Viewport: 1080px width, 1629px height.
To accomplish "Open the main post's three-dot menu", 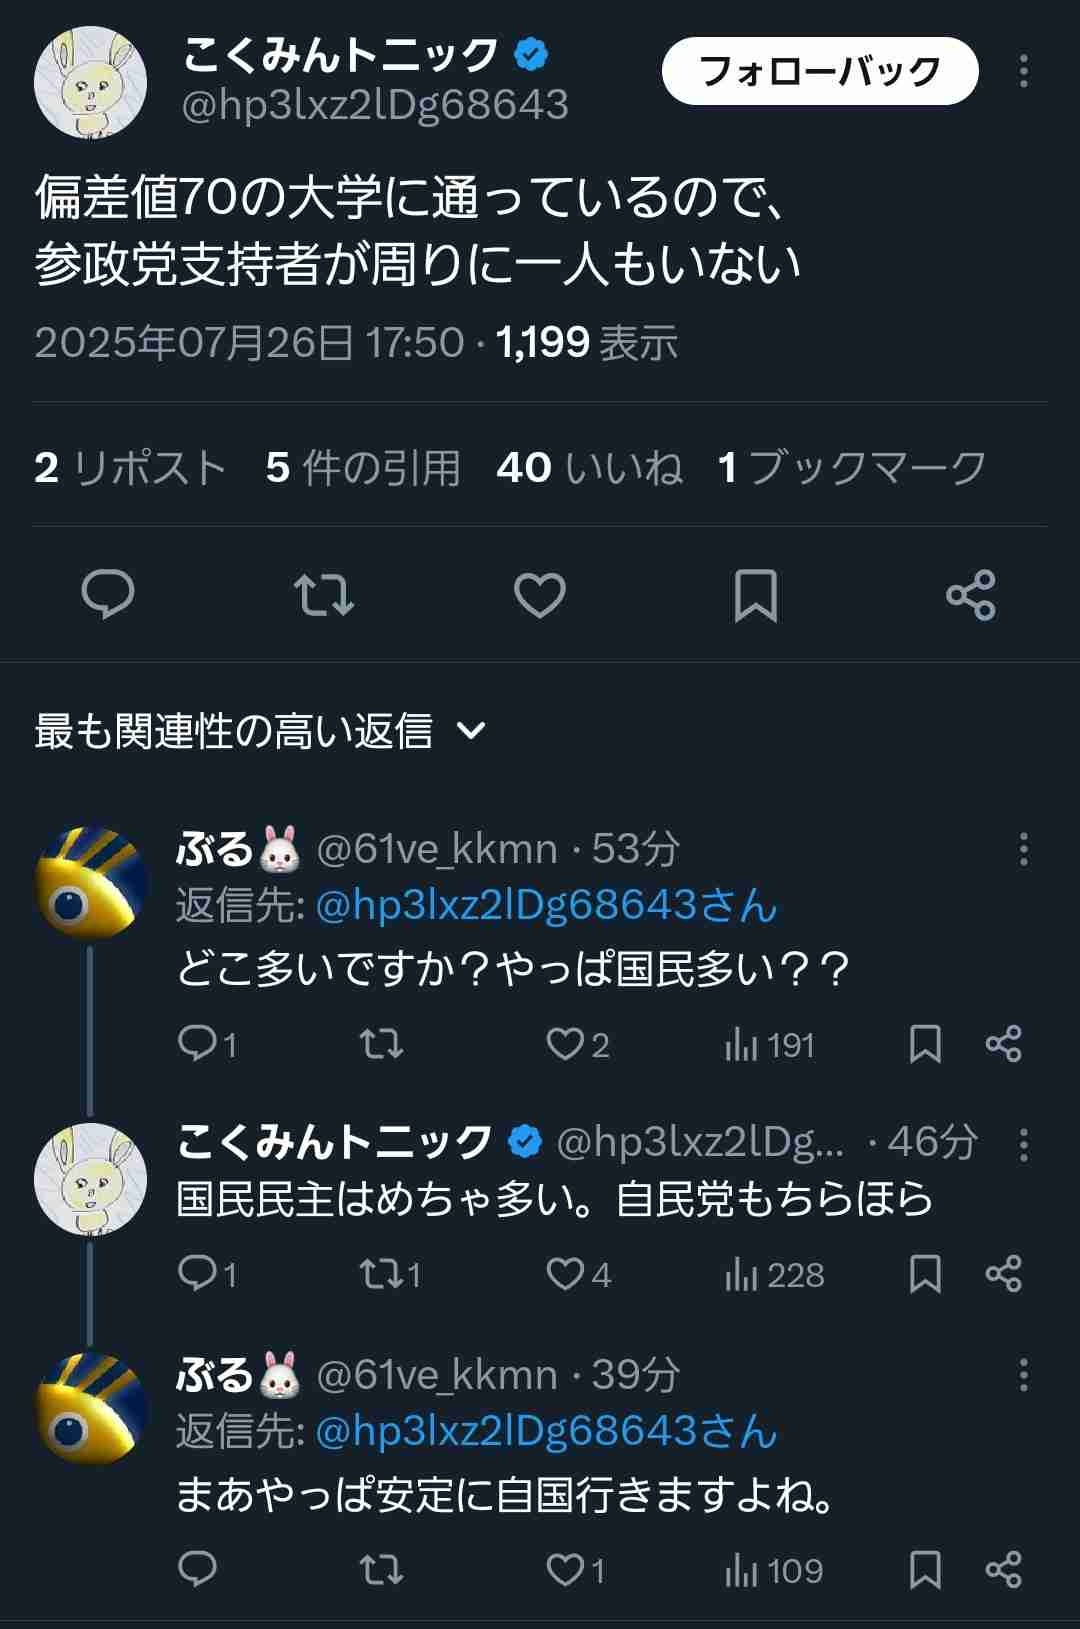I will click(x=1023, y=71).
